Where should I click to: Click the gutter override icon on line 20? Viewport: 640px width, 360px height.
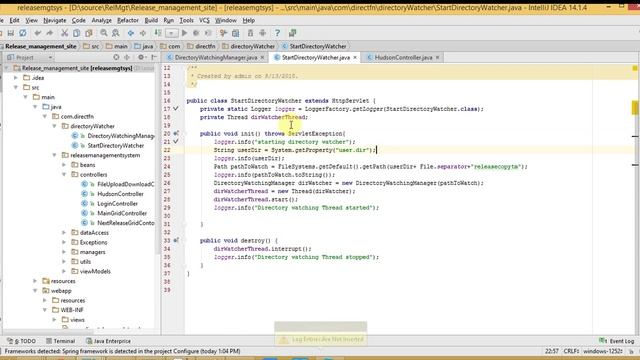coord(176,133)
